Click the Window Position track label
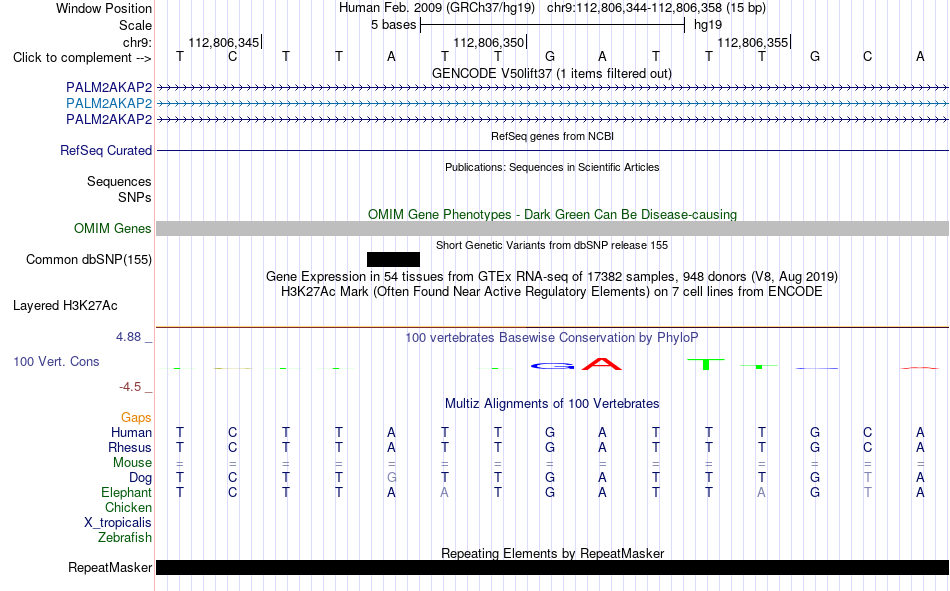The width and height of the screenshot is (950, 591). click(104, 8)
